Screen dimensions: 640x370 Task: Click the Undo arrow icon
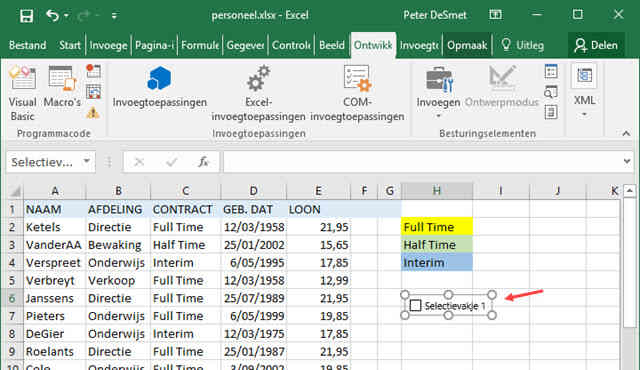[x=52, y=16]
